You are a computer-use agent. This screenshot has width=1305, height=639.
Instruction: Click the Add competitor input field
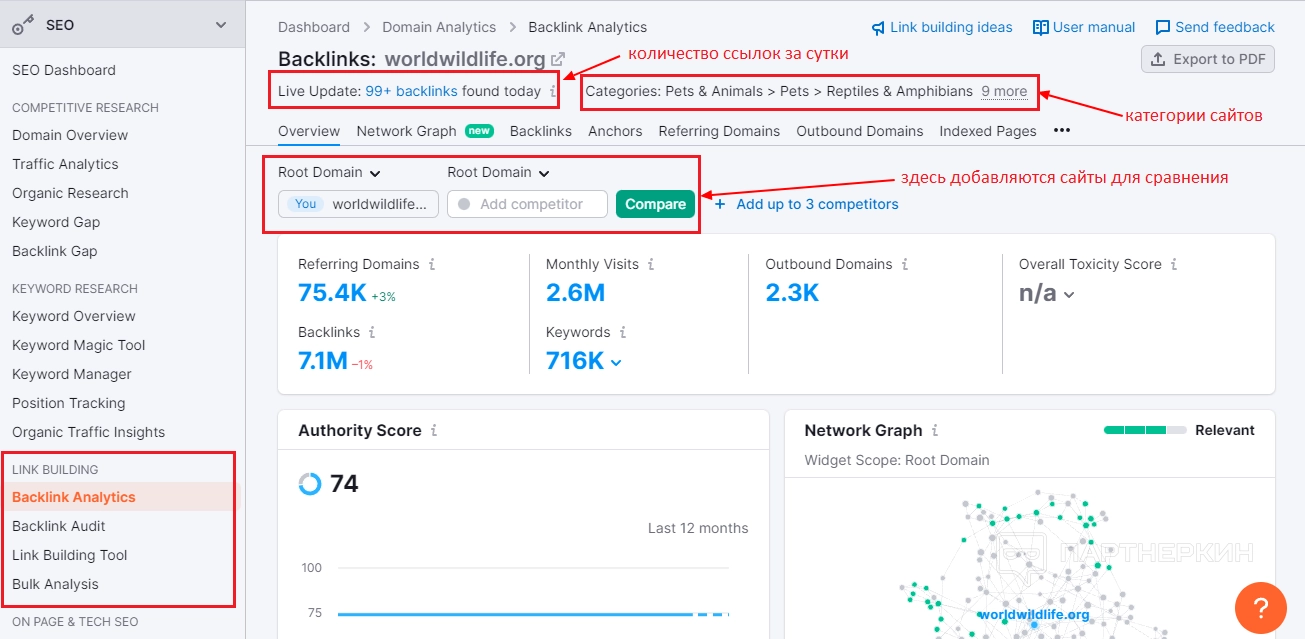click(x=527, y=204)
